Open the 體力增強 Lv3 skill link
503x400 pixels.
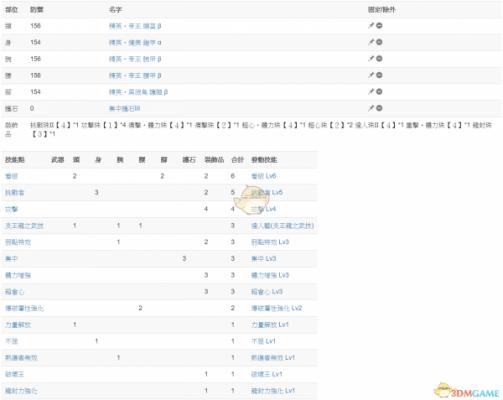point(270,275)
